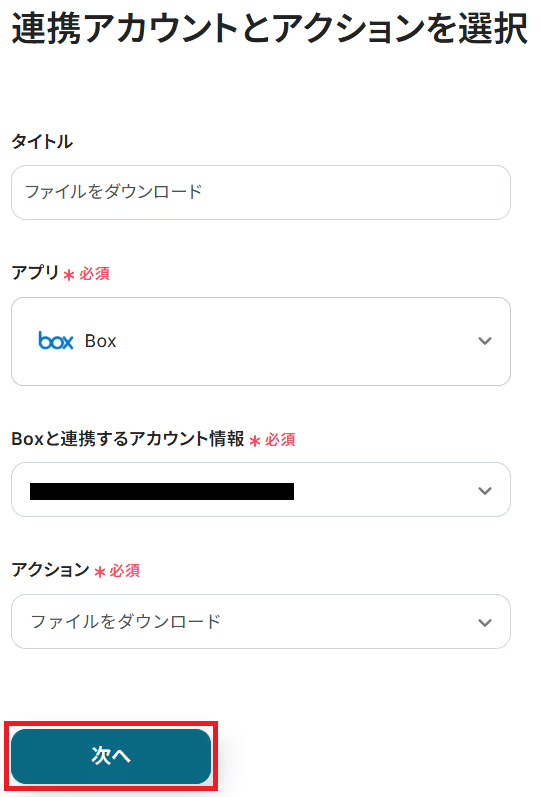
Task: Click the 必須 marker beside account info label
Action: (280, 440)
